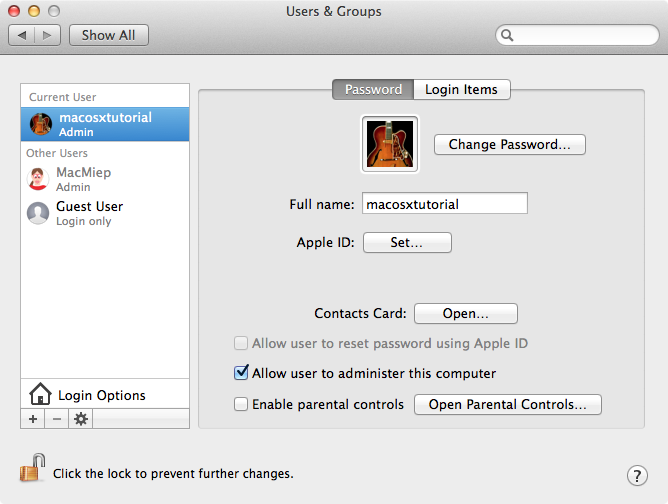Image resolution: width=668 pixels, height=504 pixels.
Task: Open Login Options
Action: (x=105, y=394)
